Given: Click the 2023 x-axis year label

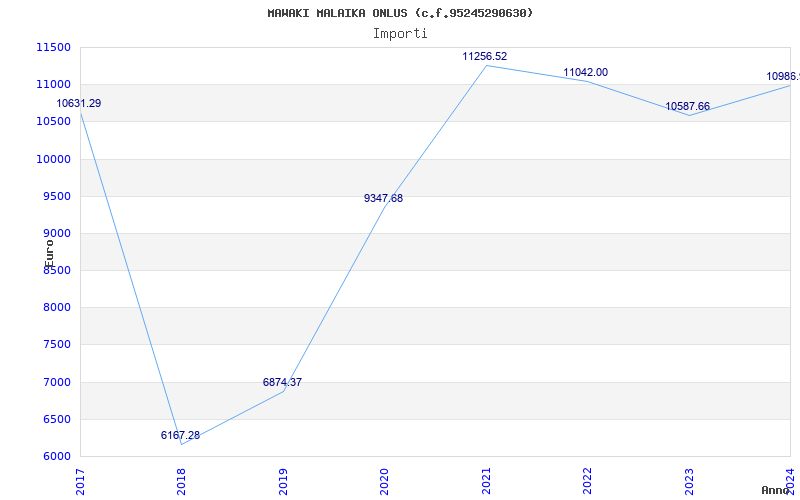Looking at the screenshot, I should 689,481.
